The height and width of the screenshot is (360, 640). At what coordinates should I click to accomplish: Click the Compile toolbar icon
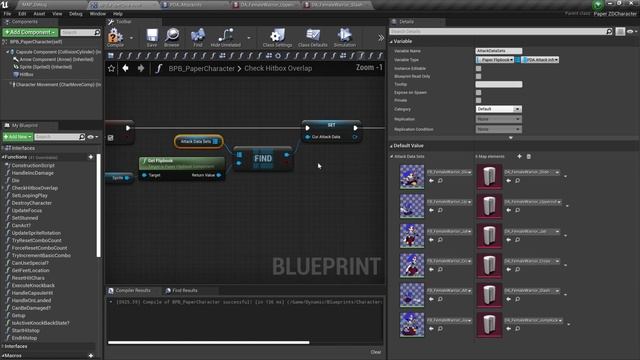click(x=116, y=37)
